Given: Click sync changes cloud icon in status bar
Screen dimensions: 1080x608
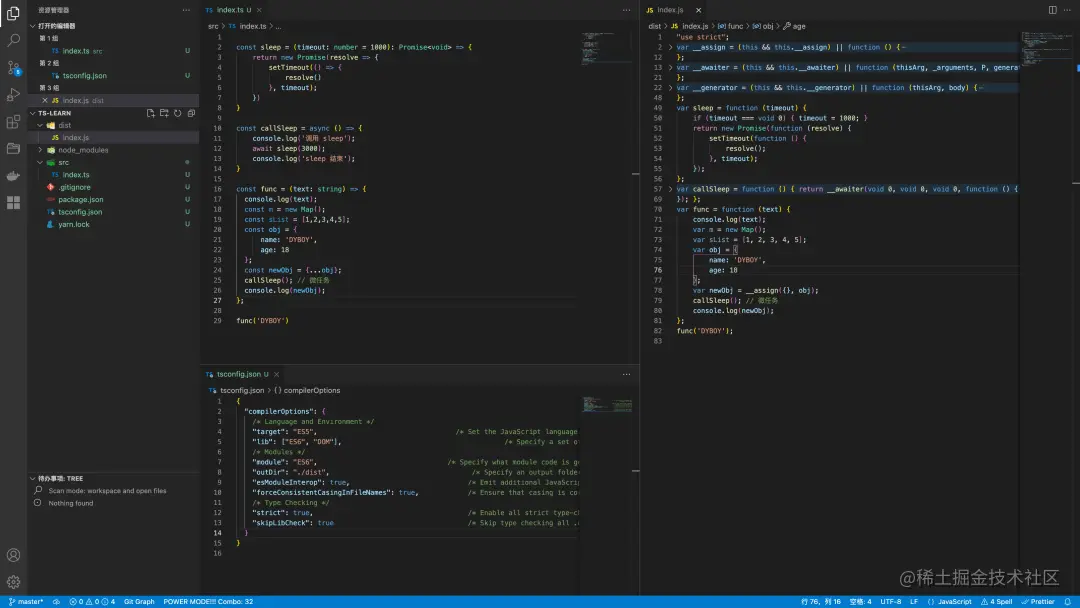Looking at the screenshot, I should [56, 602].
